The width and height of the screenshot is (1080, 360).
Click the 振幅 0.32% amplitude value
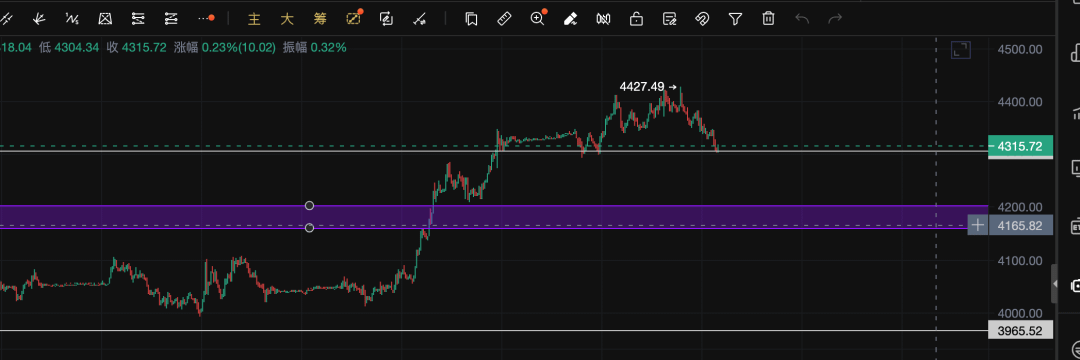click(315, 47)
